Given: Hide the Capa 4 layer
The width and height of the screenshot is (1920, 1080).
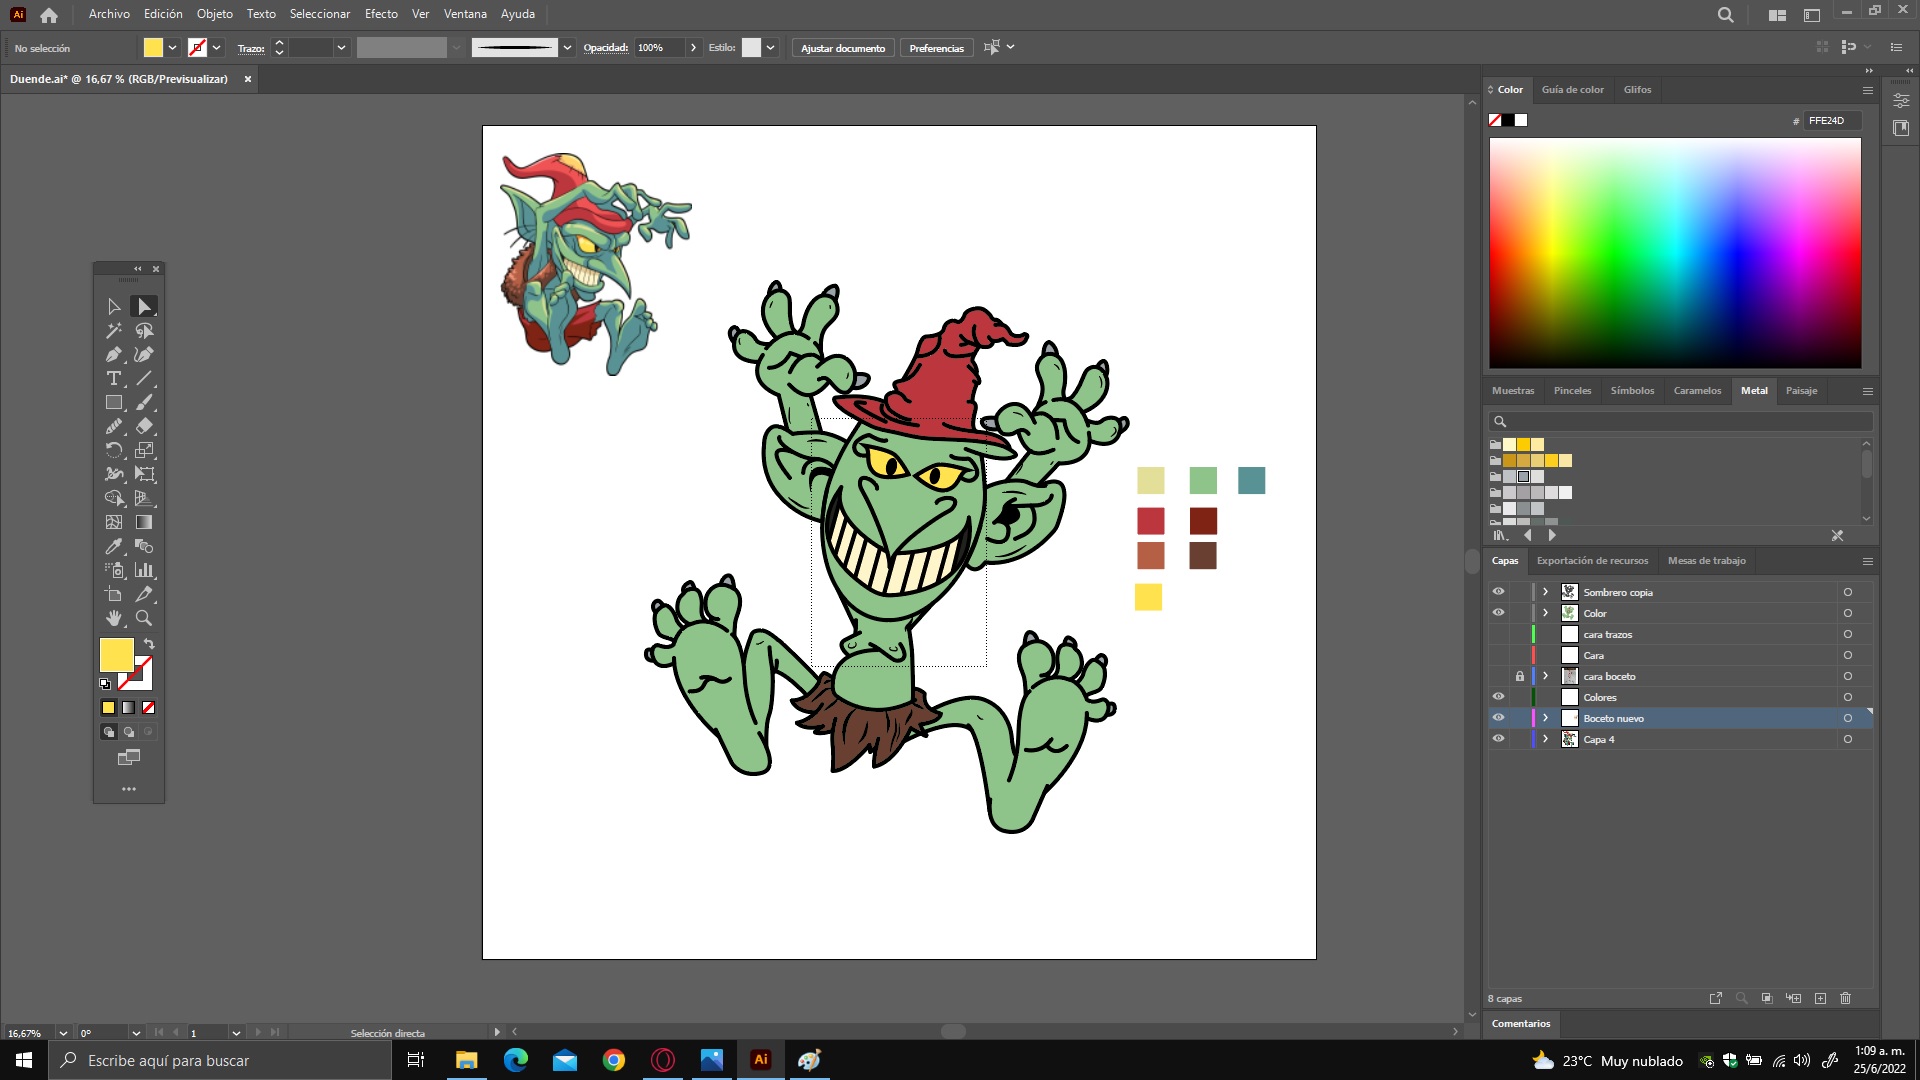Looking at the screenshot, I should pyautogui.click(x=1498, y=739).
